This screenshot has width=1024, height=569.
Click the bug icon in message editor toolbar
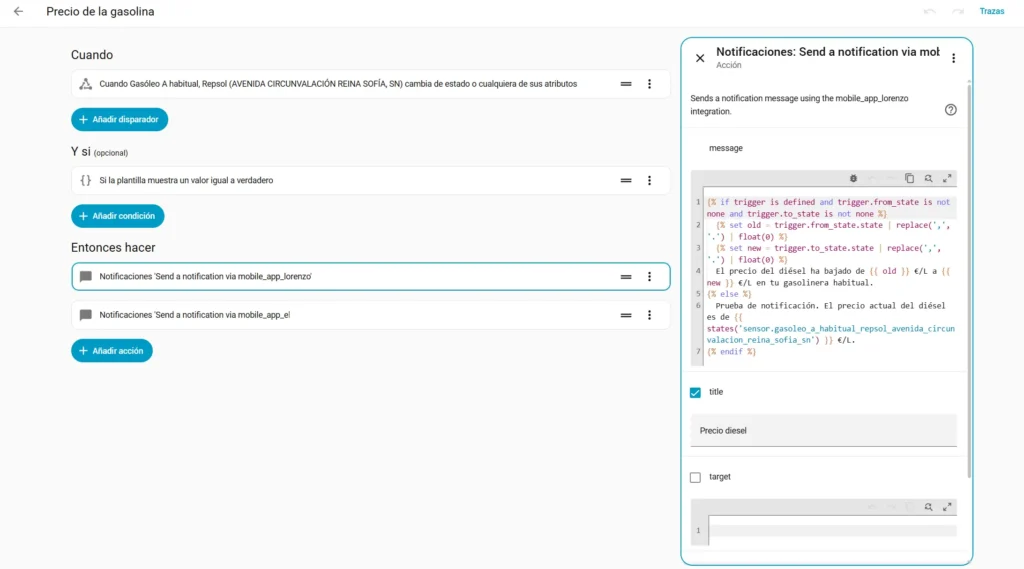[853, 178]
